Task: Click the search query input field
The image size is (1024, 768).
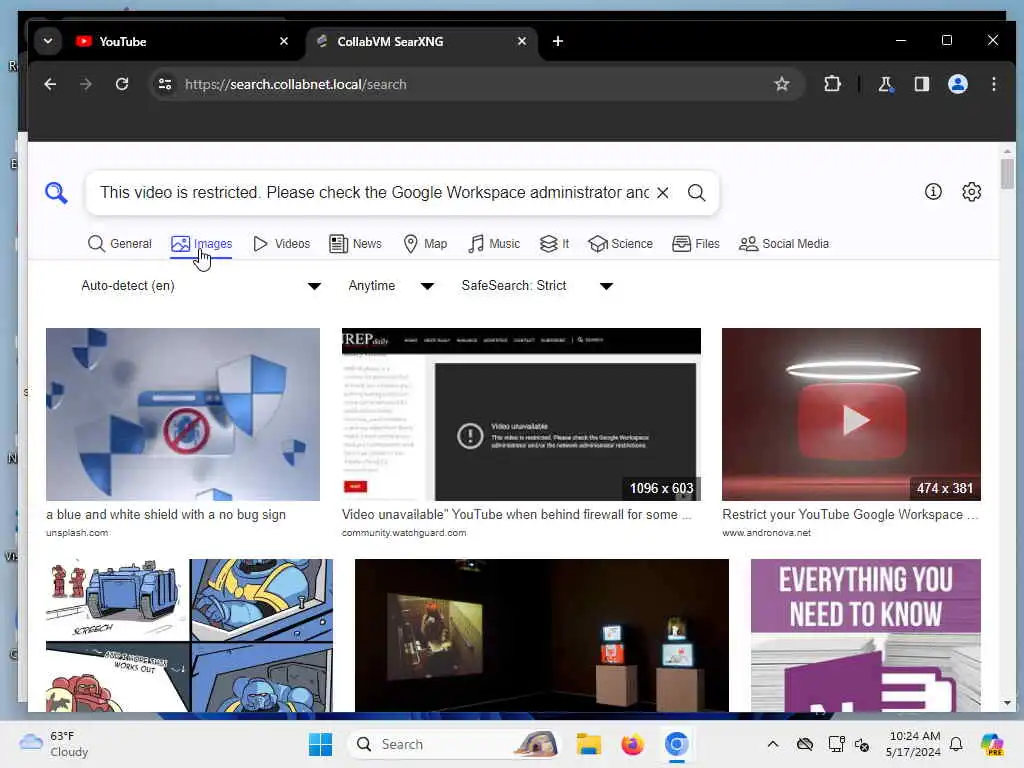Action: tap(374, 193)
